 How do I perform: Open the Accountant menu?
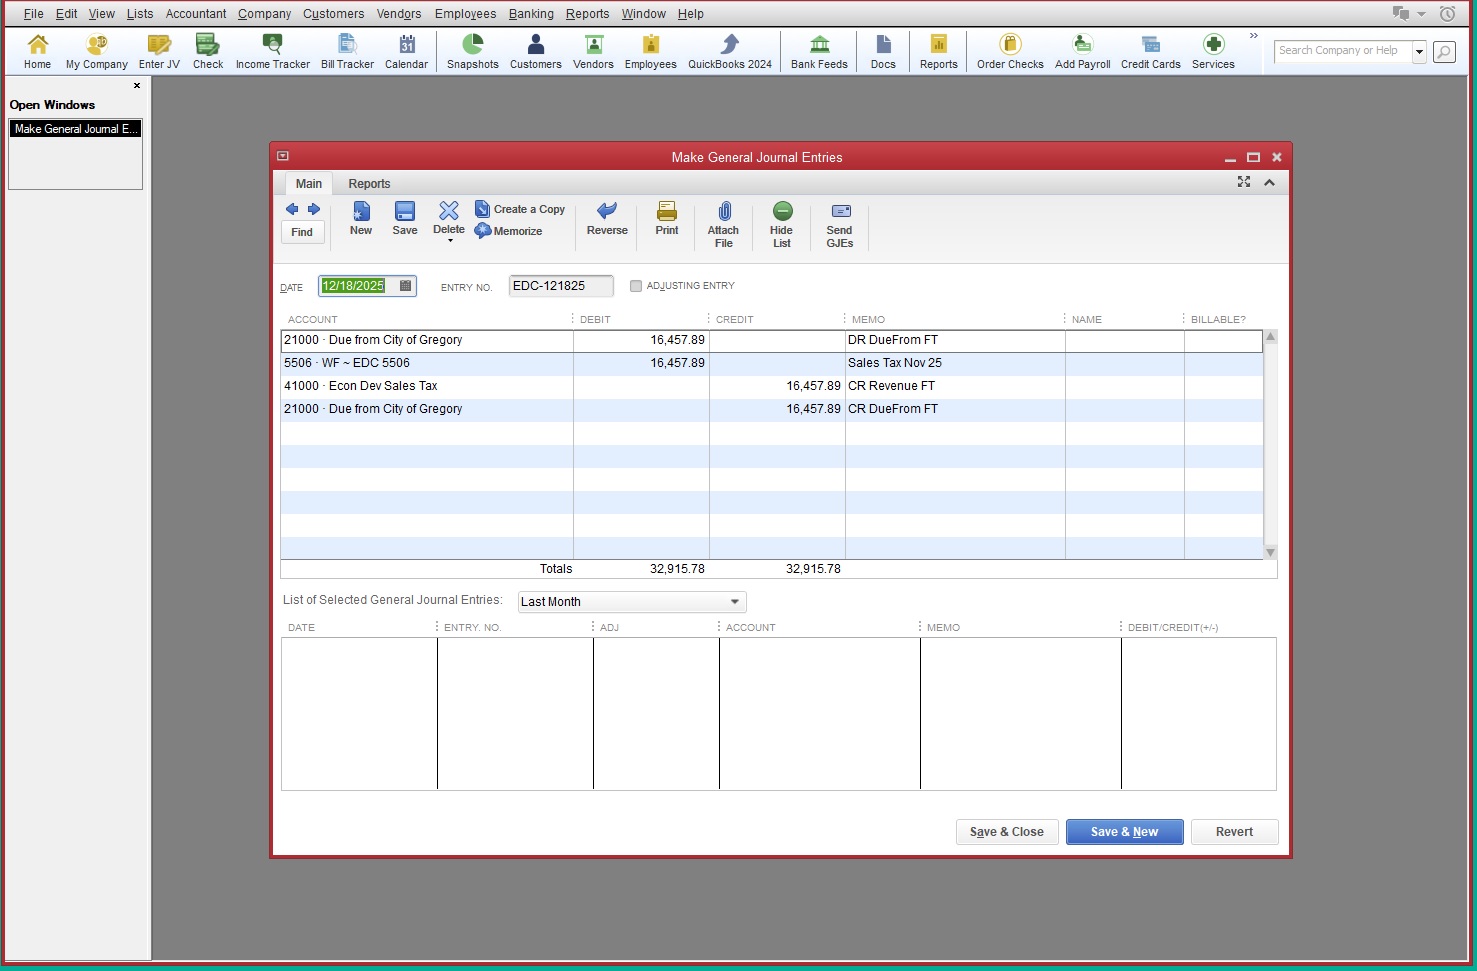coord(196,14)
